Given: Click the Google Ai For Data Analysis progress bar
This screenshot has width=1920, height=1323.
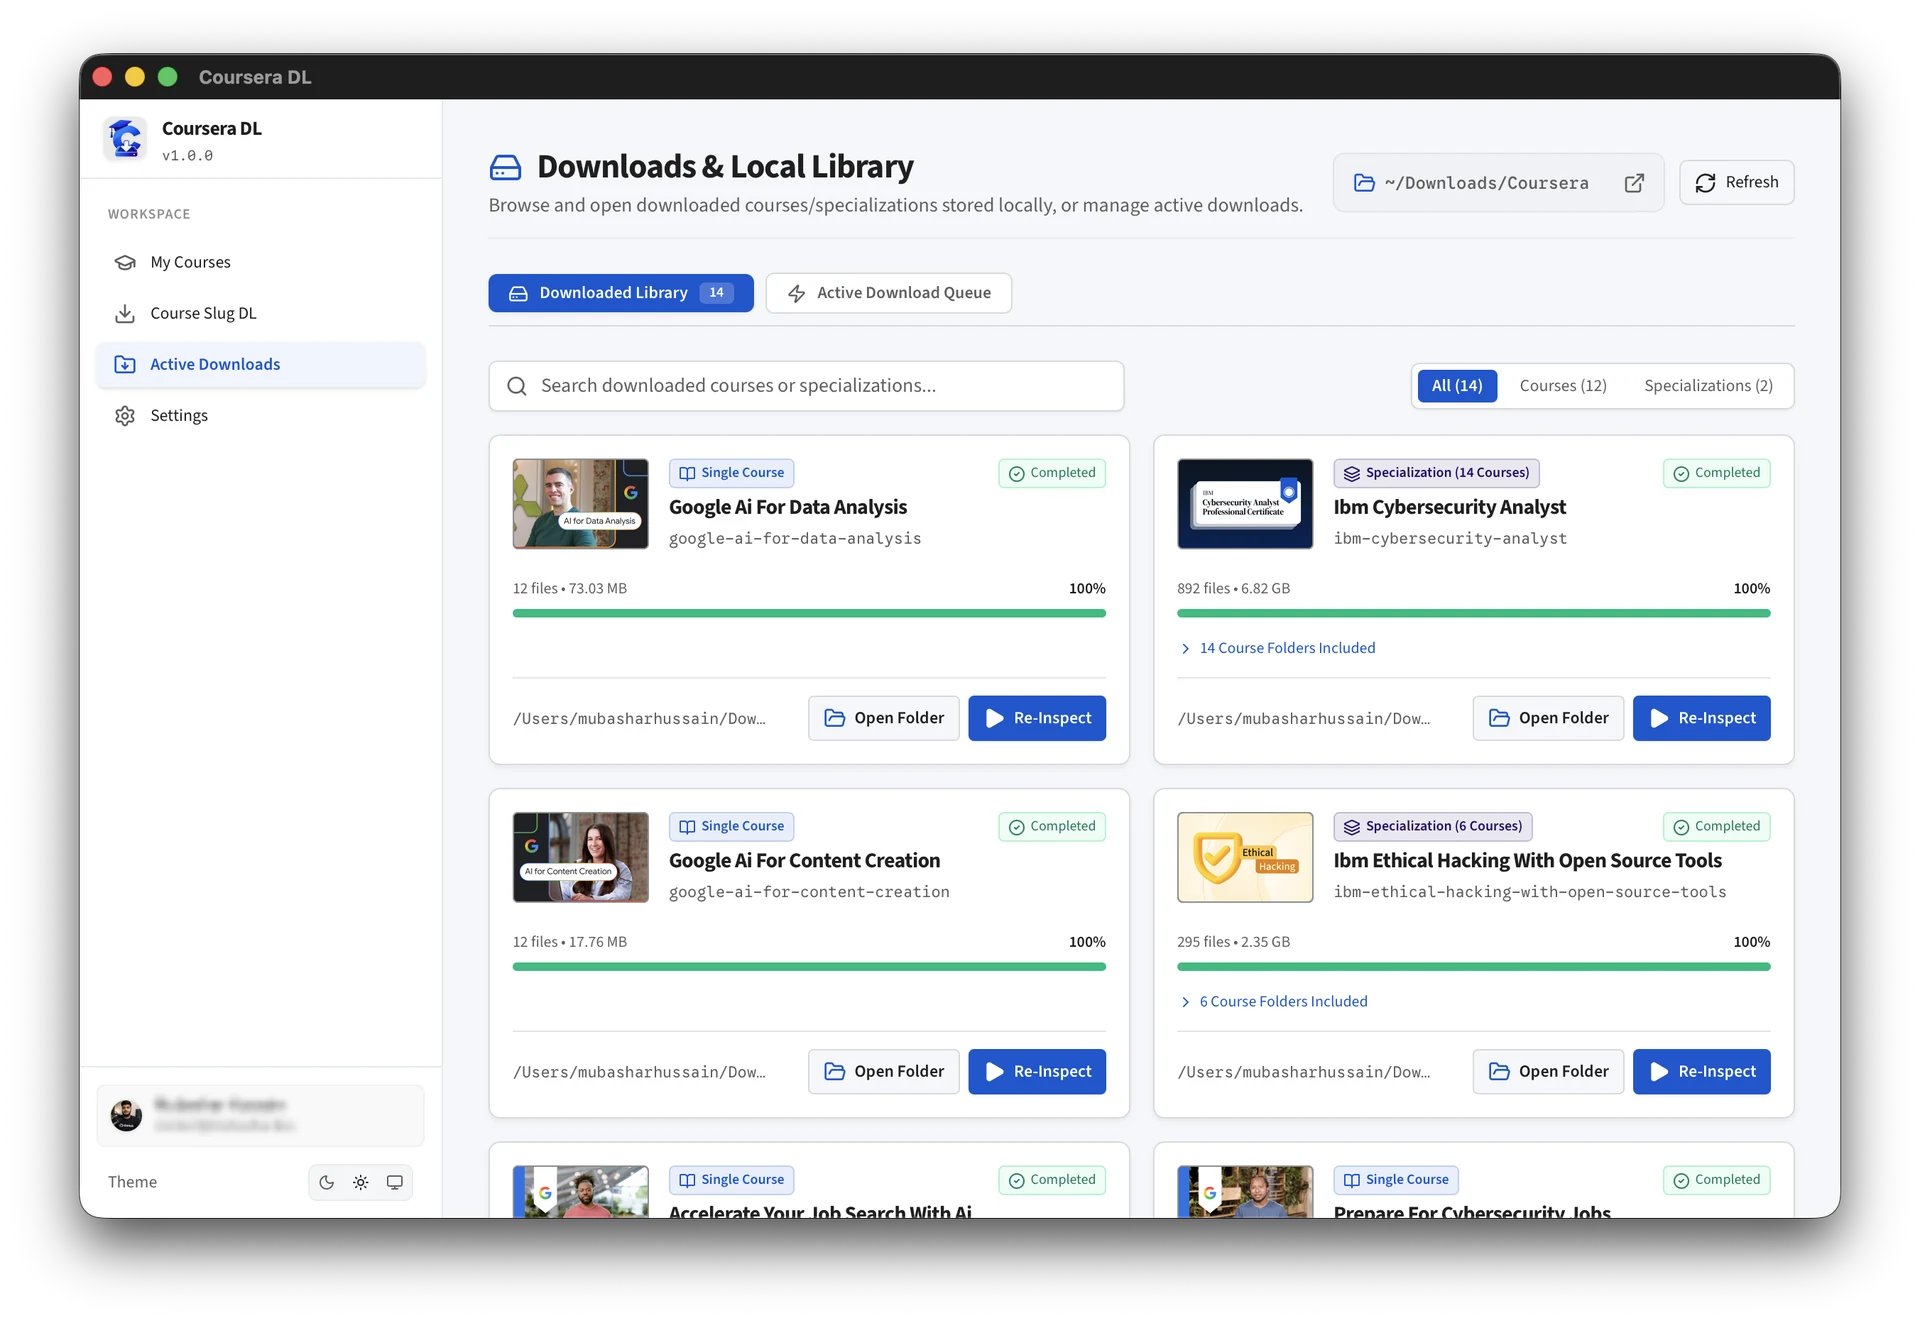Looking at the screenshot, I should [x=809, y=613].
